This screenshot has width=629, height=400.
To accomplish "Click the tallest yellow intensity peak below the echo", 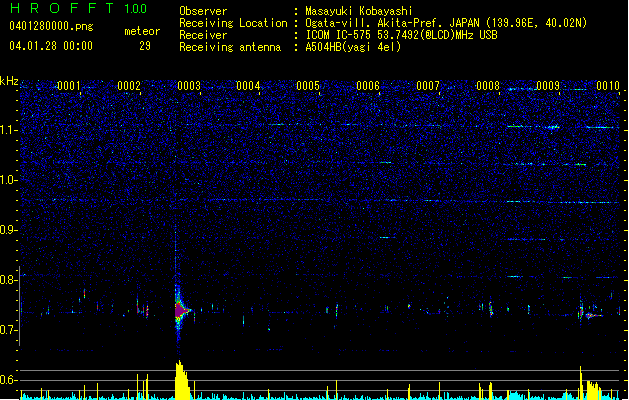I will click(x=181, y=380).
